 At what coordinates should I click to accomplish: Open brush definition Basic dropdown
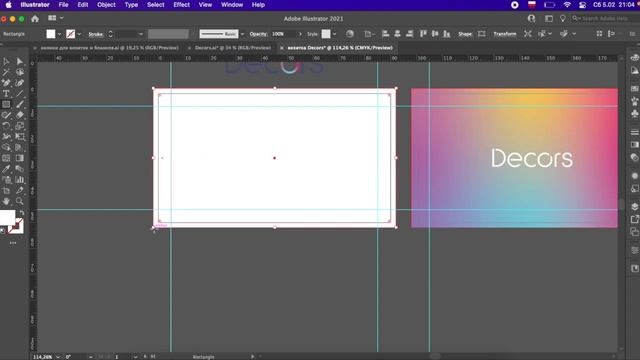(242, 34)
